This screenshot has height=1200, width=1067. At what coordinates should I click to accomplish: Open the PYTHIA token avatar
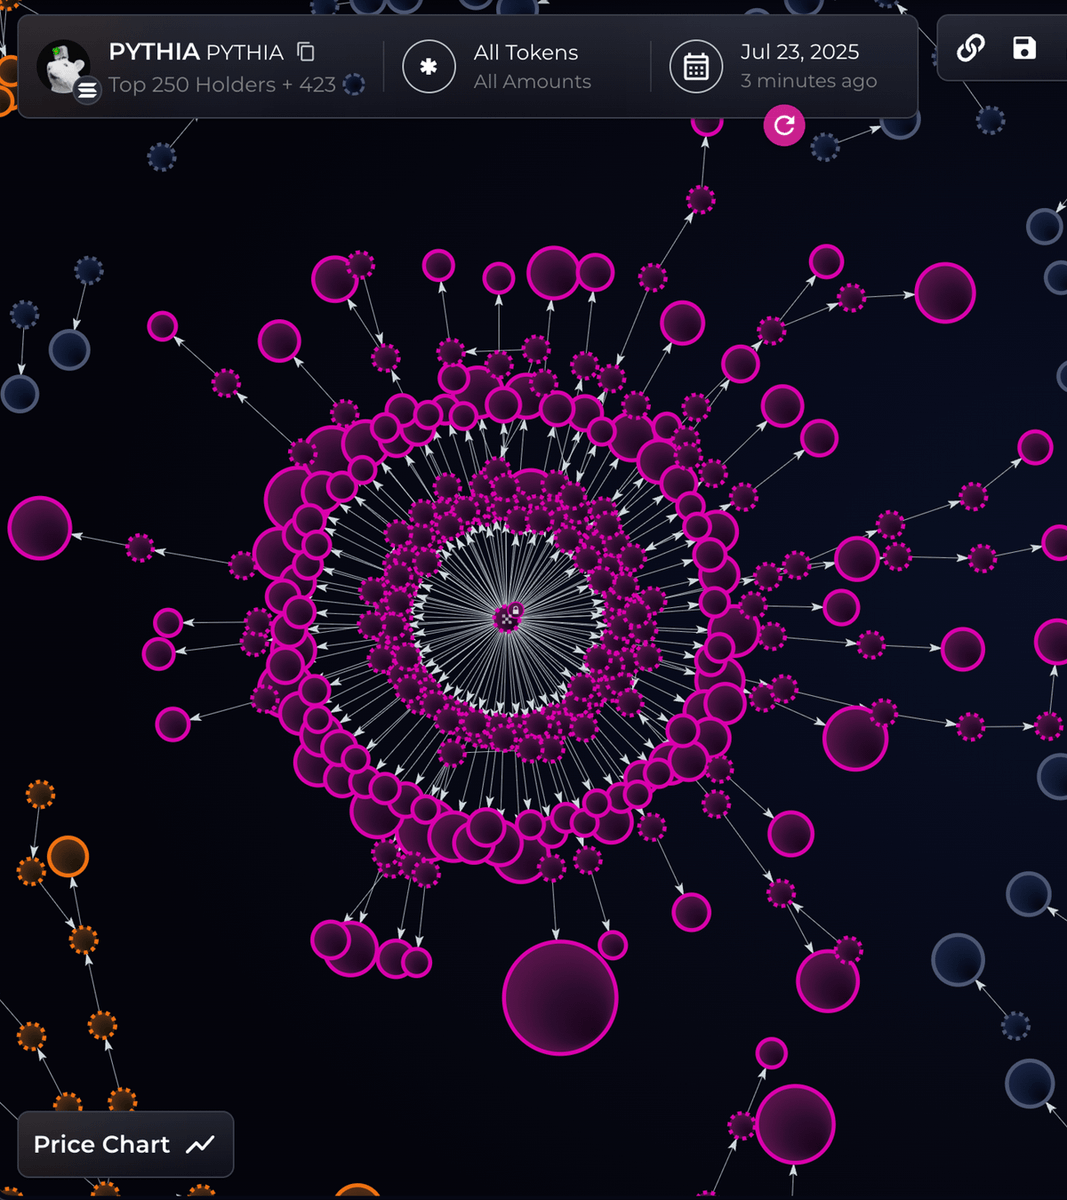64,67
